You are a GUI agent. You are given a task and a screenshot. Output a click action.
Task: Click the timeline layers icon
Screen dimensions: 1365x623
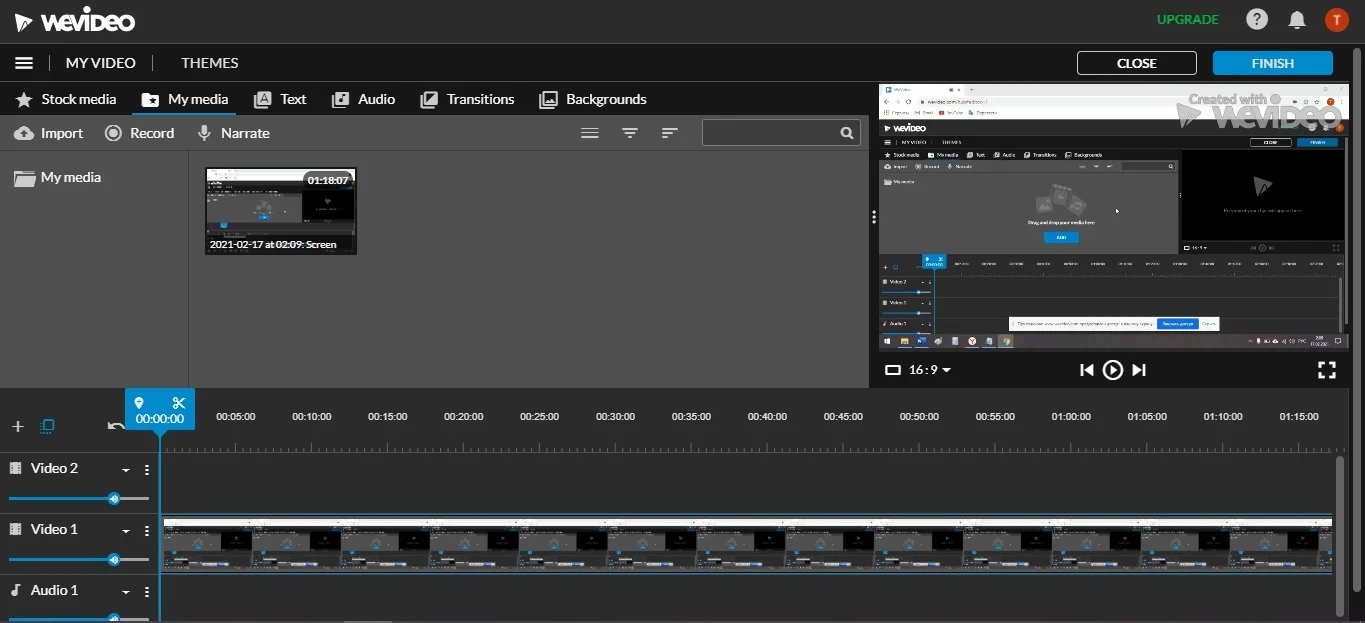coord(47,426)
